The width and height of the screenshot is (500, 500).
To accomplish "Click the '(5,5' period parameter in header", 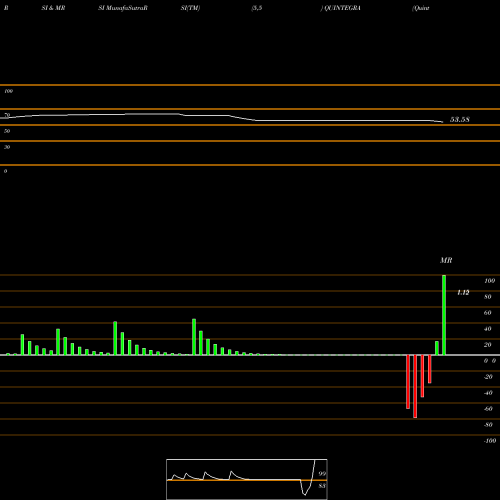I will (x=257, y=8).
